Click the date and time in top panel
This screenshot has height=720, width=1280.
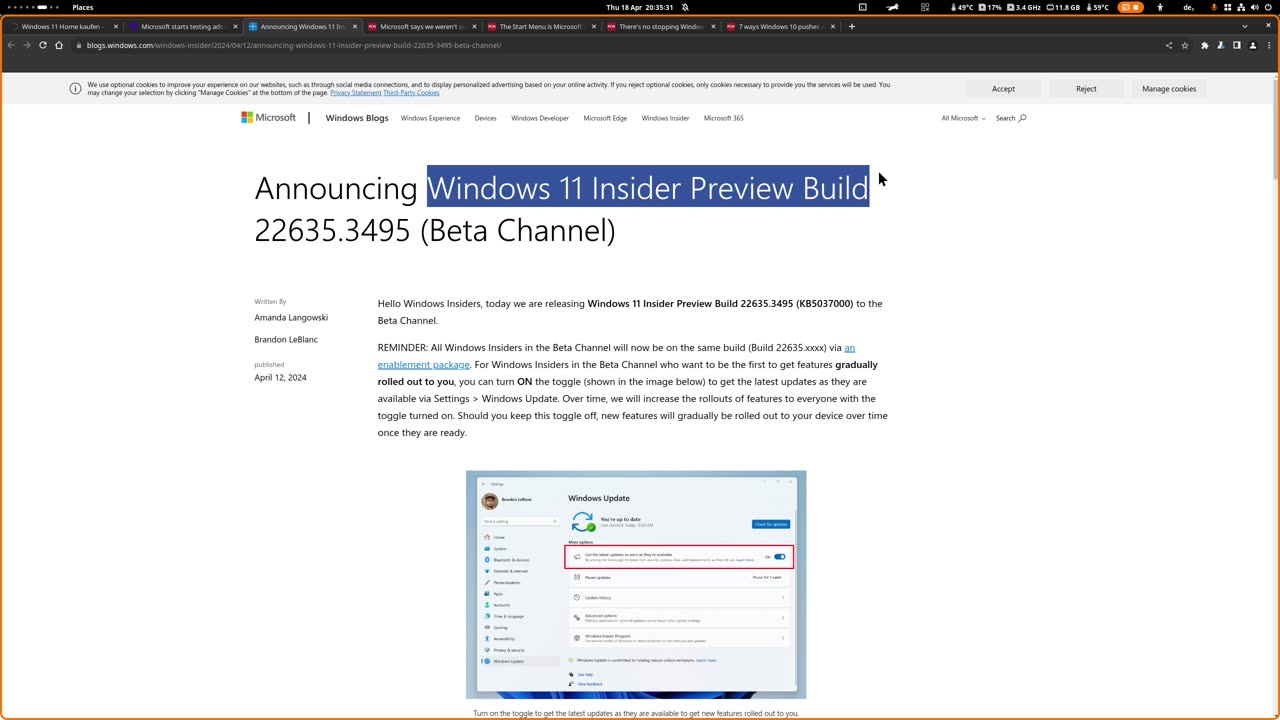[640, 7]
